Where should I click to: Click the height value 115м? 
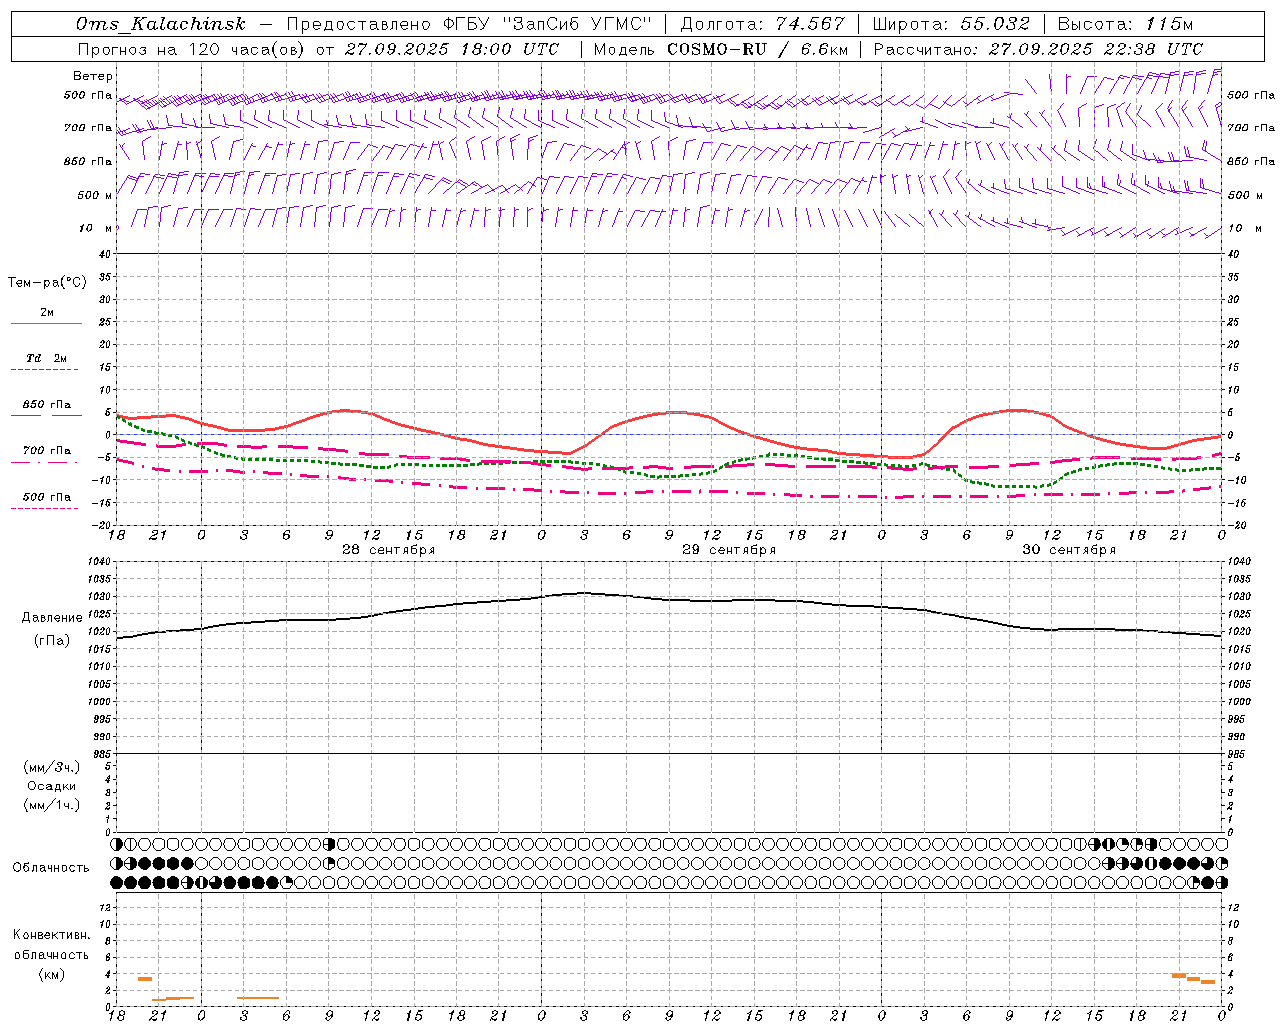pos(1170,24)
